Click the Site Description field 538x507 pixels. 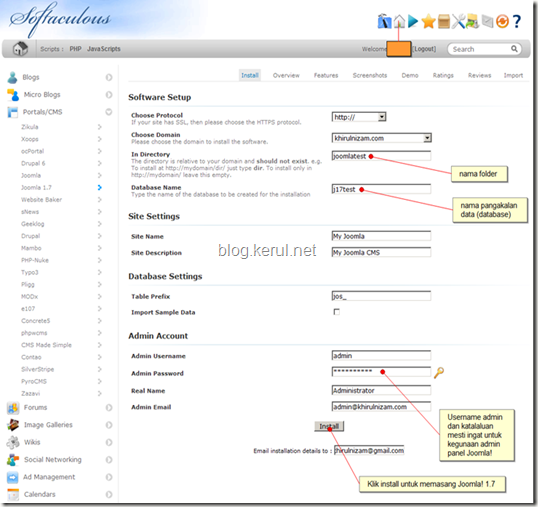tap(381, 252)
